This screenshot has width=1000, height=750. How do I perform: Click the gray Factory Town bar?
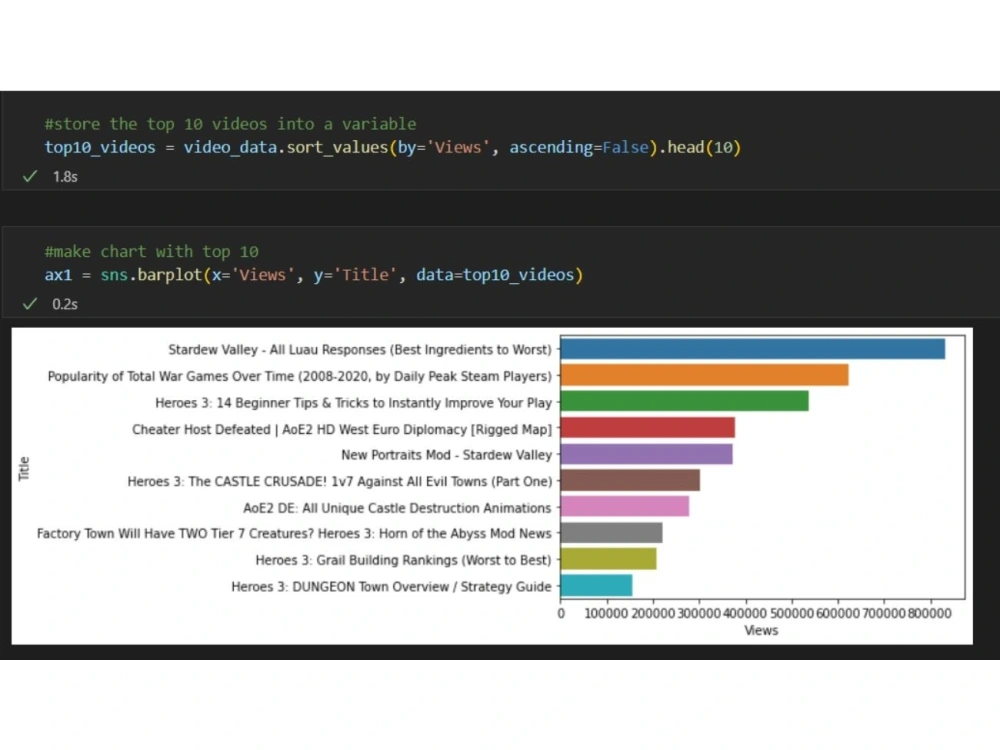click(611, 533)
